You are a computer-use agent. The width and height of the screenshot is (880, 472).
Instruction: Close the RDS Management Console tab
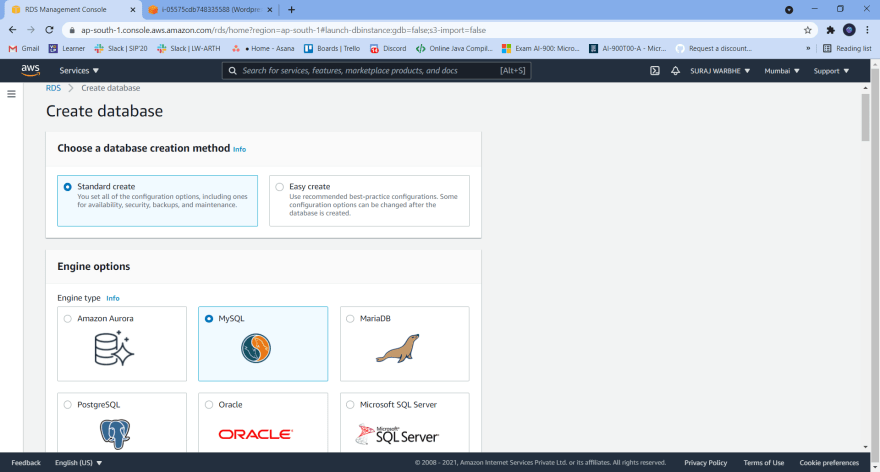pos(132,10)
